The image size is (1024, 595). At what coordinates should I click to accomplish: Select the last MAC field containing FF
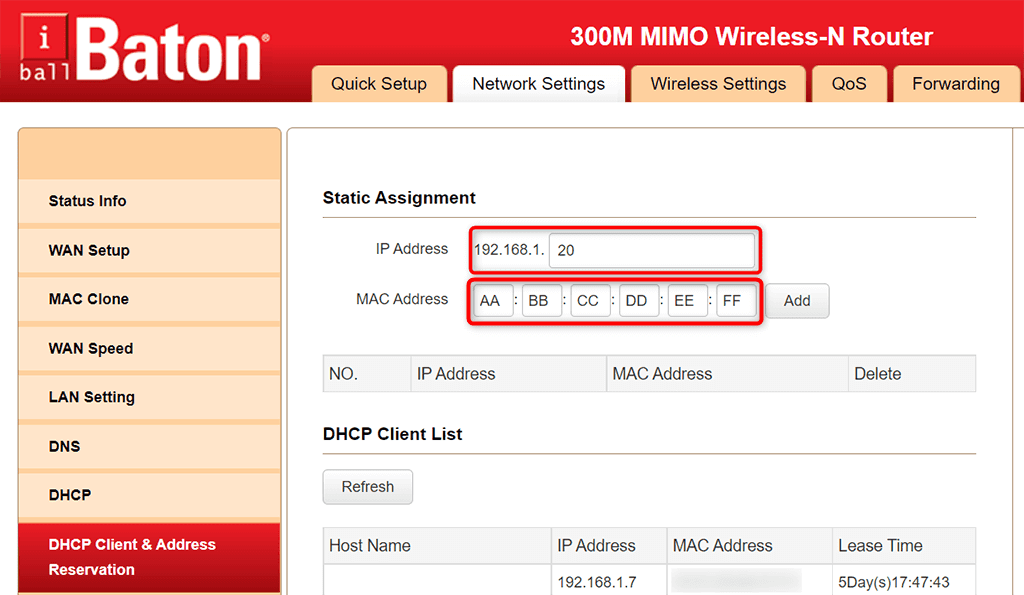pyautogui.click(x=736, y=300)
